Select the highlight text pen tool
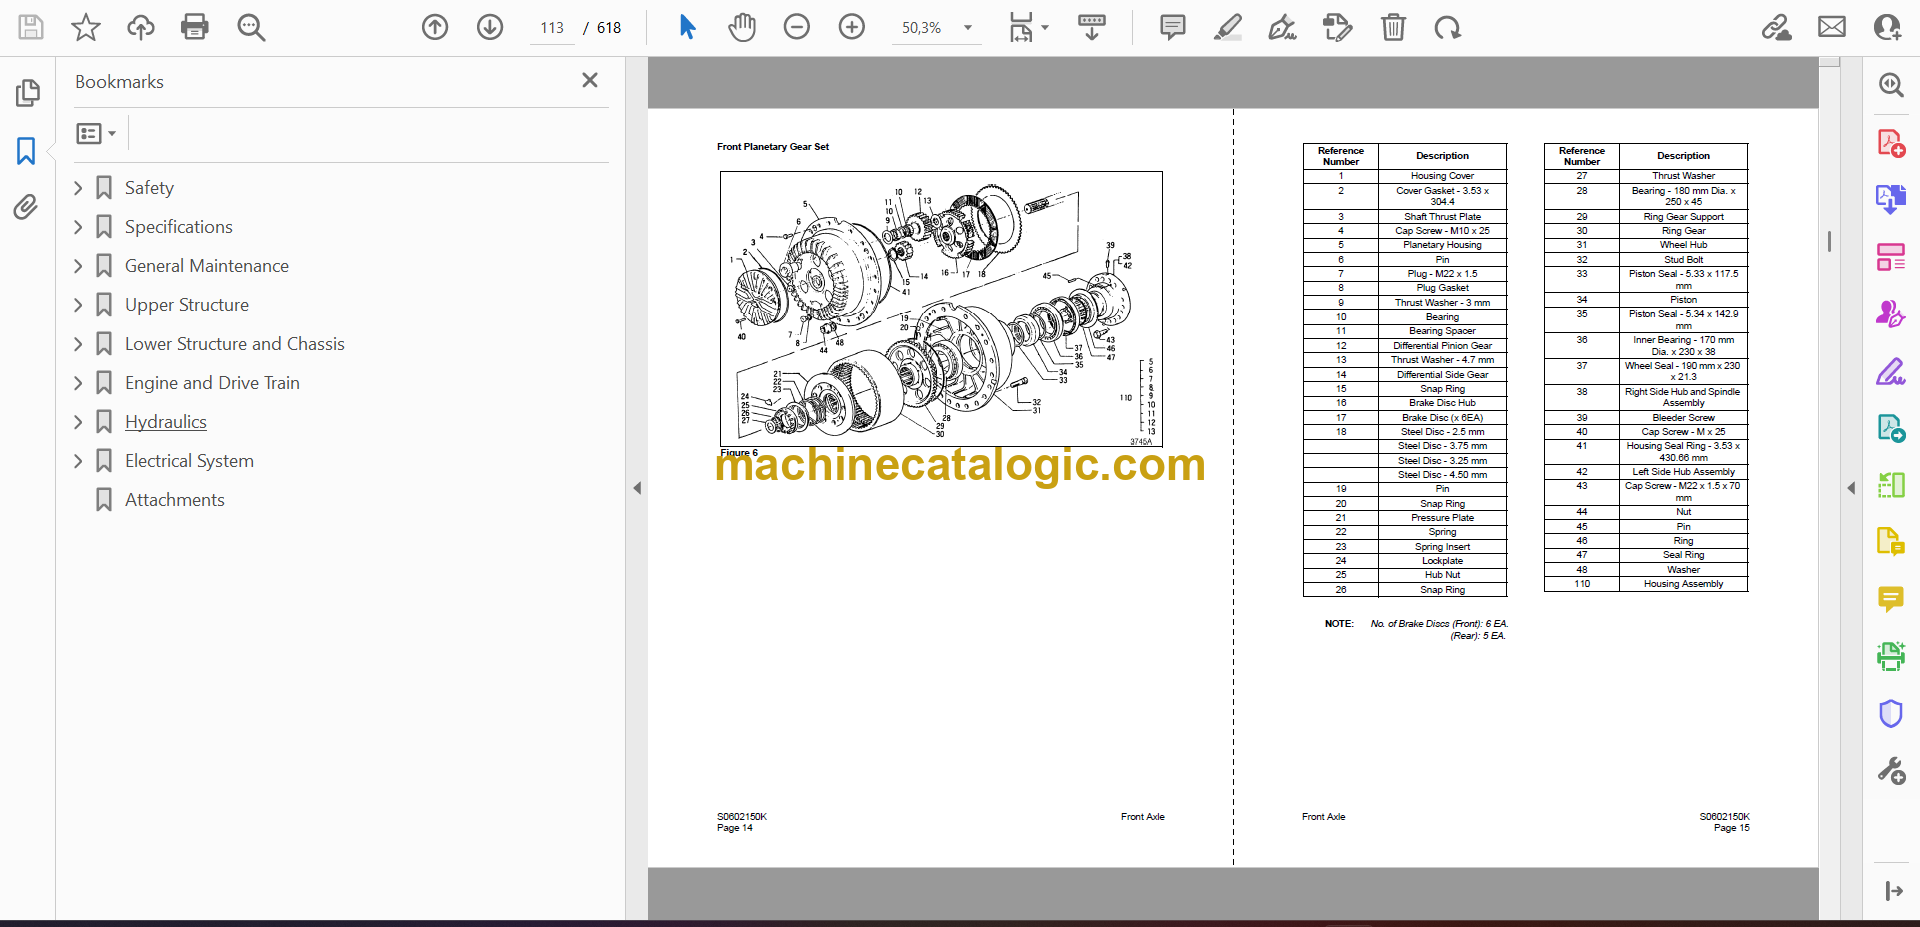The height and width of the screenshot is (927, 1920). pos(1228,27)
